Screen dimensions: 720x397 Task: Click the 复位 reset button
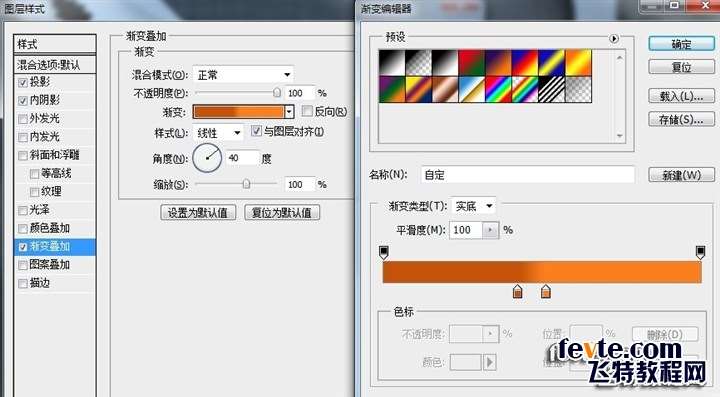click(x=681, y=67)
